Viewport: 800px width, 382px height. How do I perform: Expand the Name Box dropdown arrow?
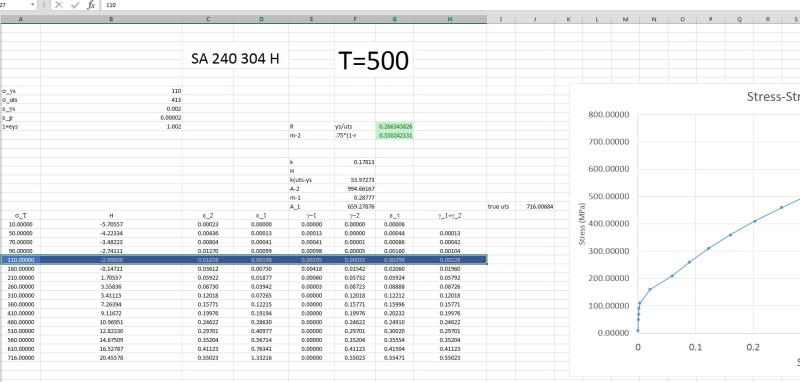(33, 5)
